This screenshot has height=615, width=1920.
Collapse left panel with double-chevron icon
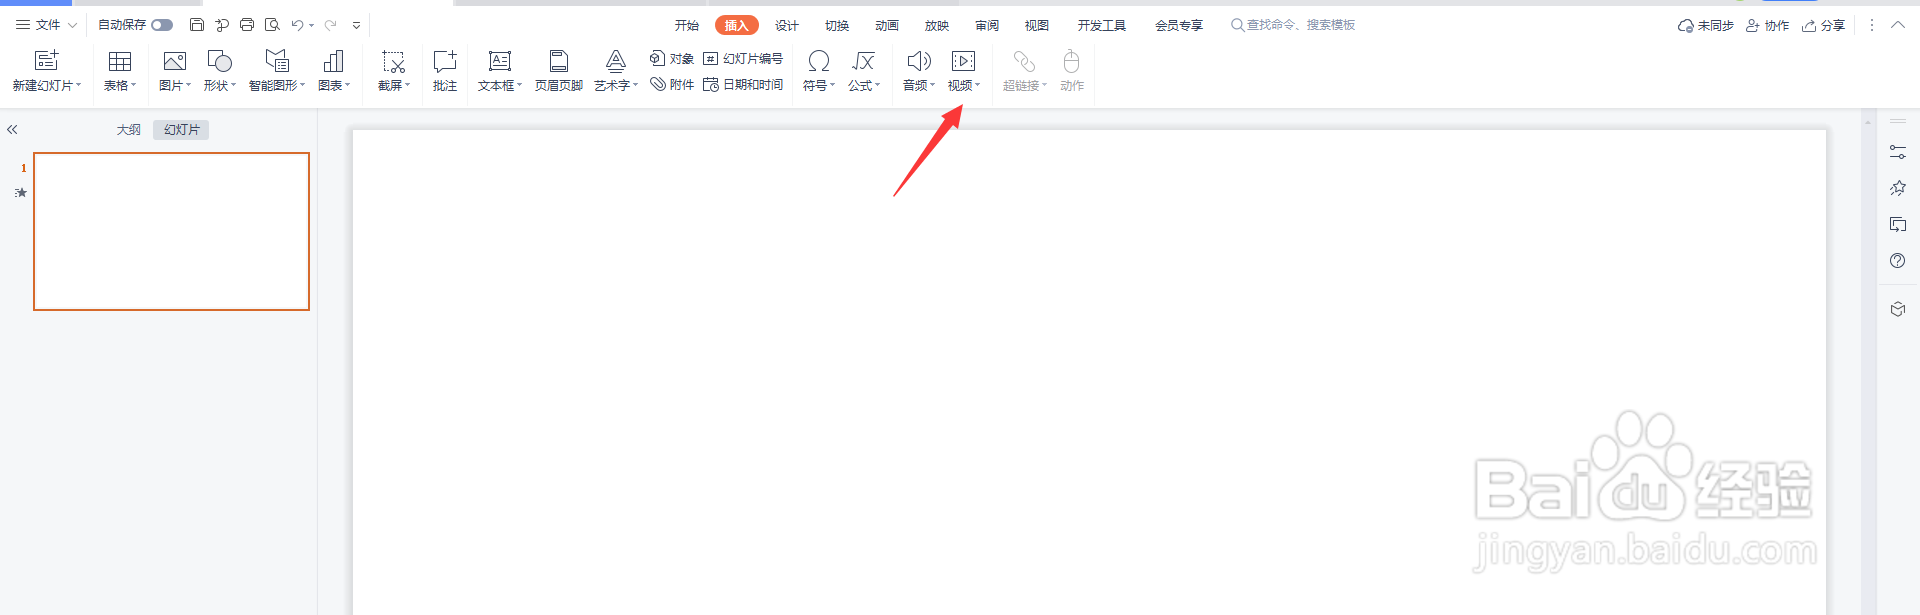pos(12,129)
